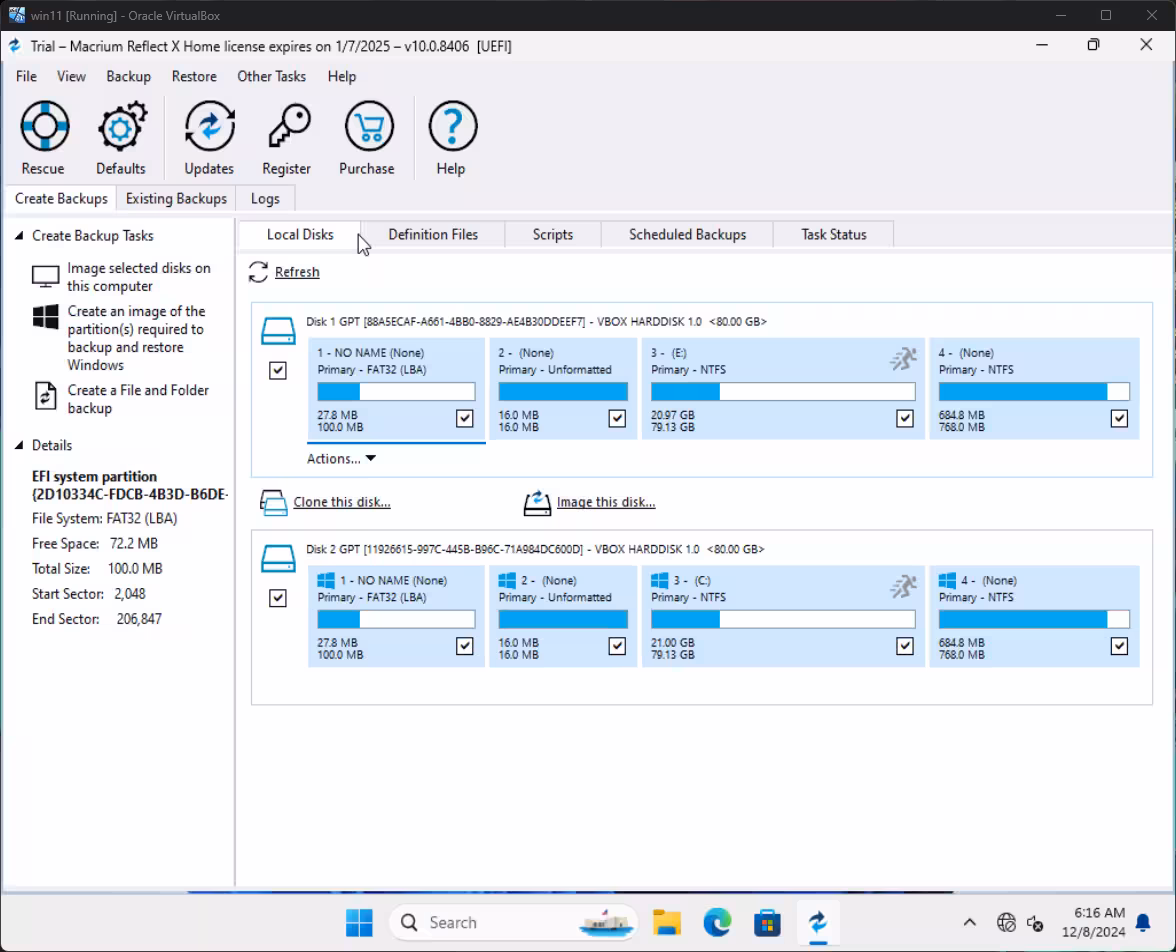The height and width of the screenshot is (952, 1176).
Task: Switch to the Definition Files tab
Action: point(433,235)
